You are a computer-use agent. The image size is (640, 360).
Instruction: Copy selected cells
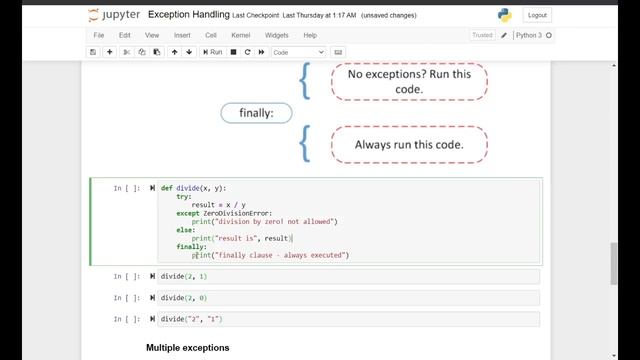point(142,52)
